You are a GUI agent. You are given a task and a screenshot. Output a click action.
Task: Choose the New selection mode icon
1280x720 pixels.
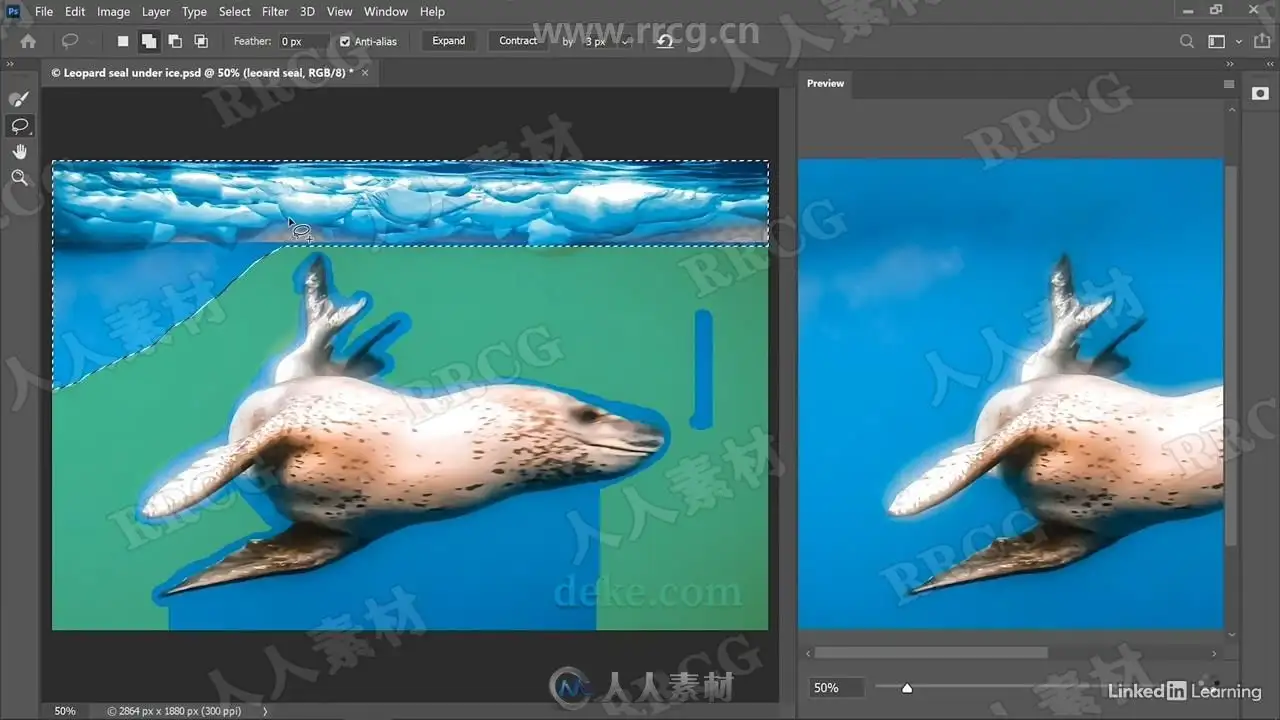[123, 41]
